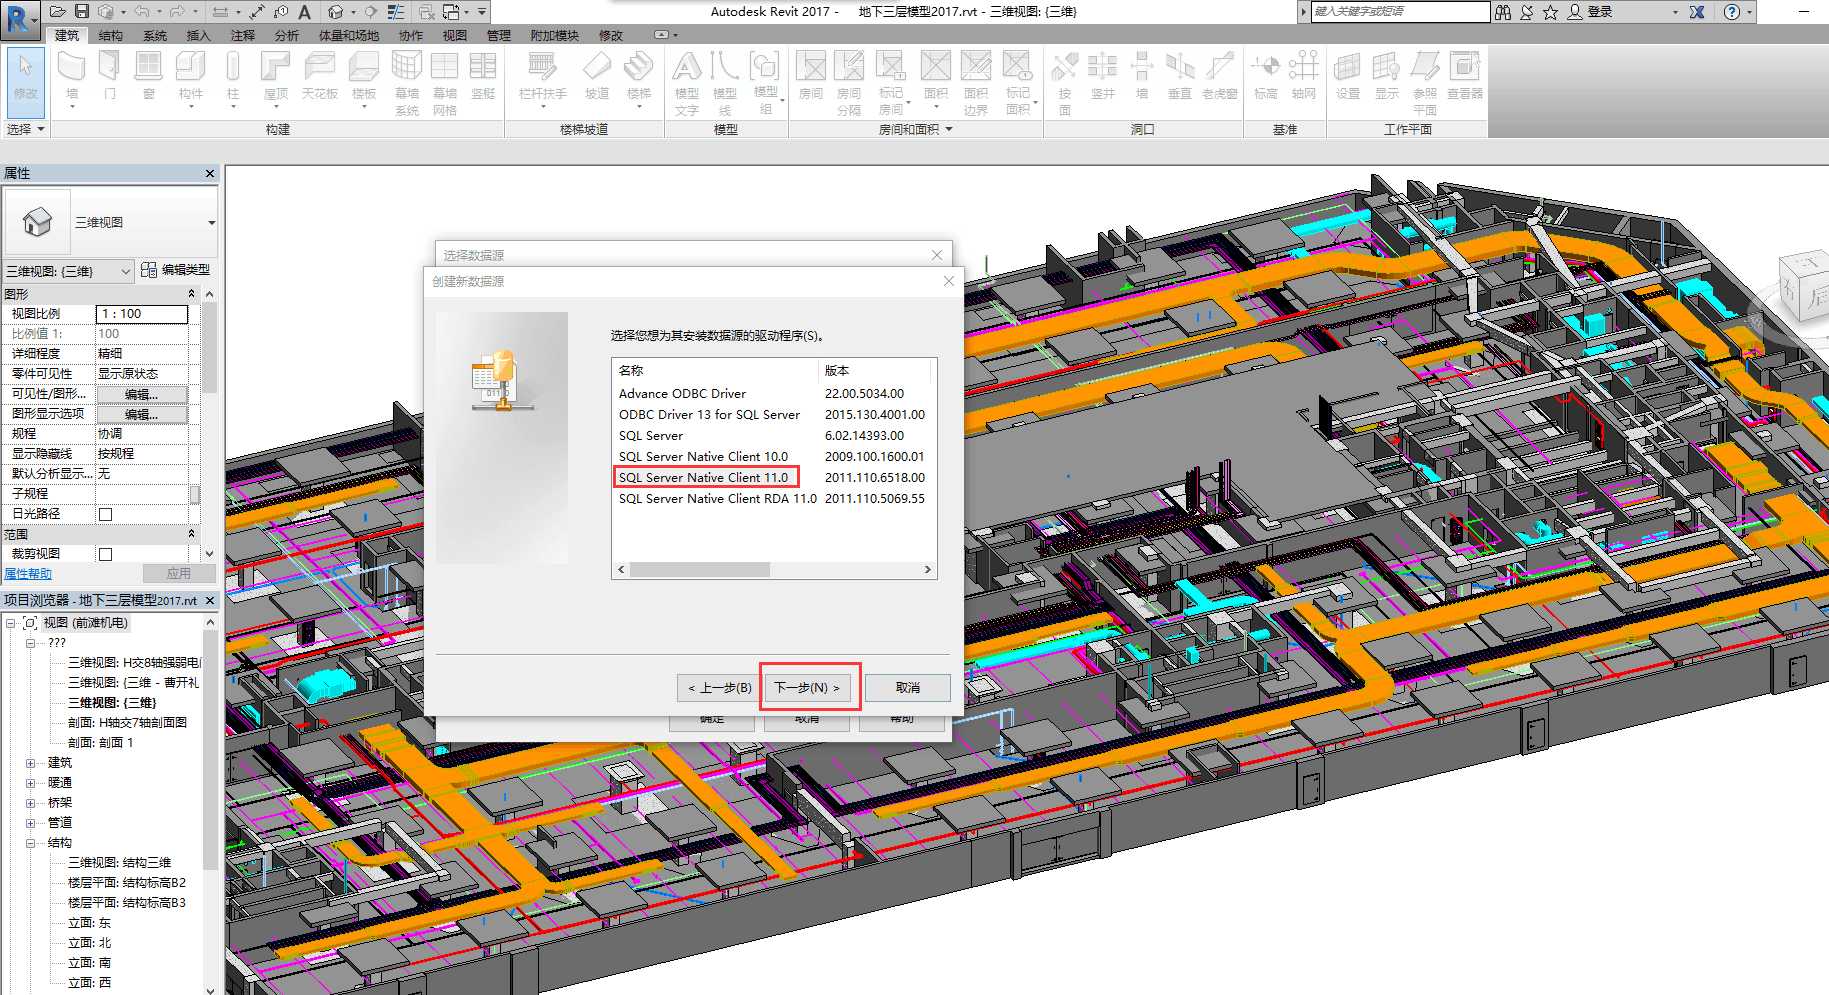This screenshot has width=1829, height=995.
Task: Select the 柱 (Column) tool
Action: [x=233, y=77]
